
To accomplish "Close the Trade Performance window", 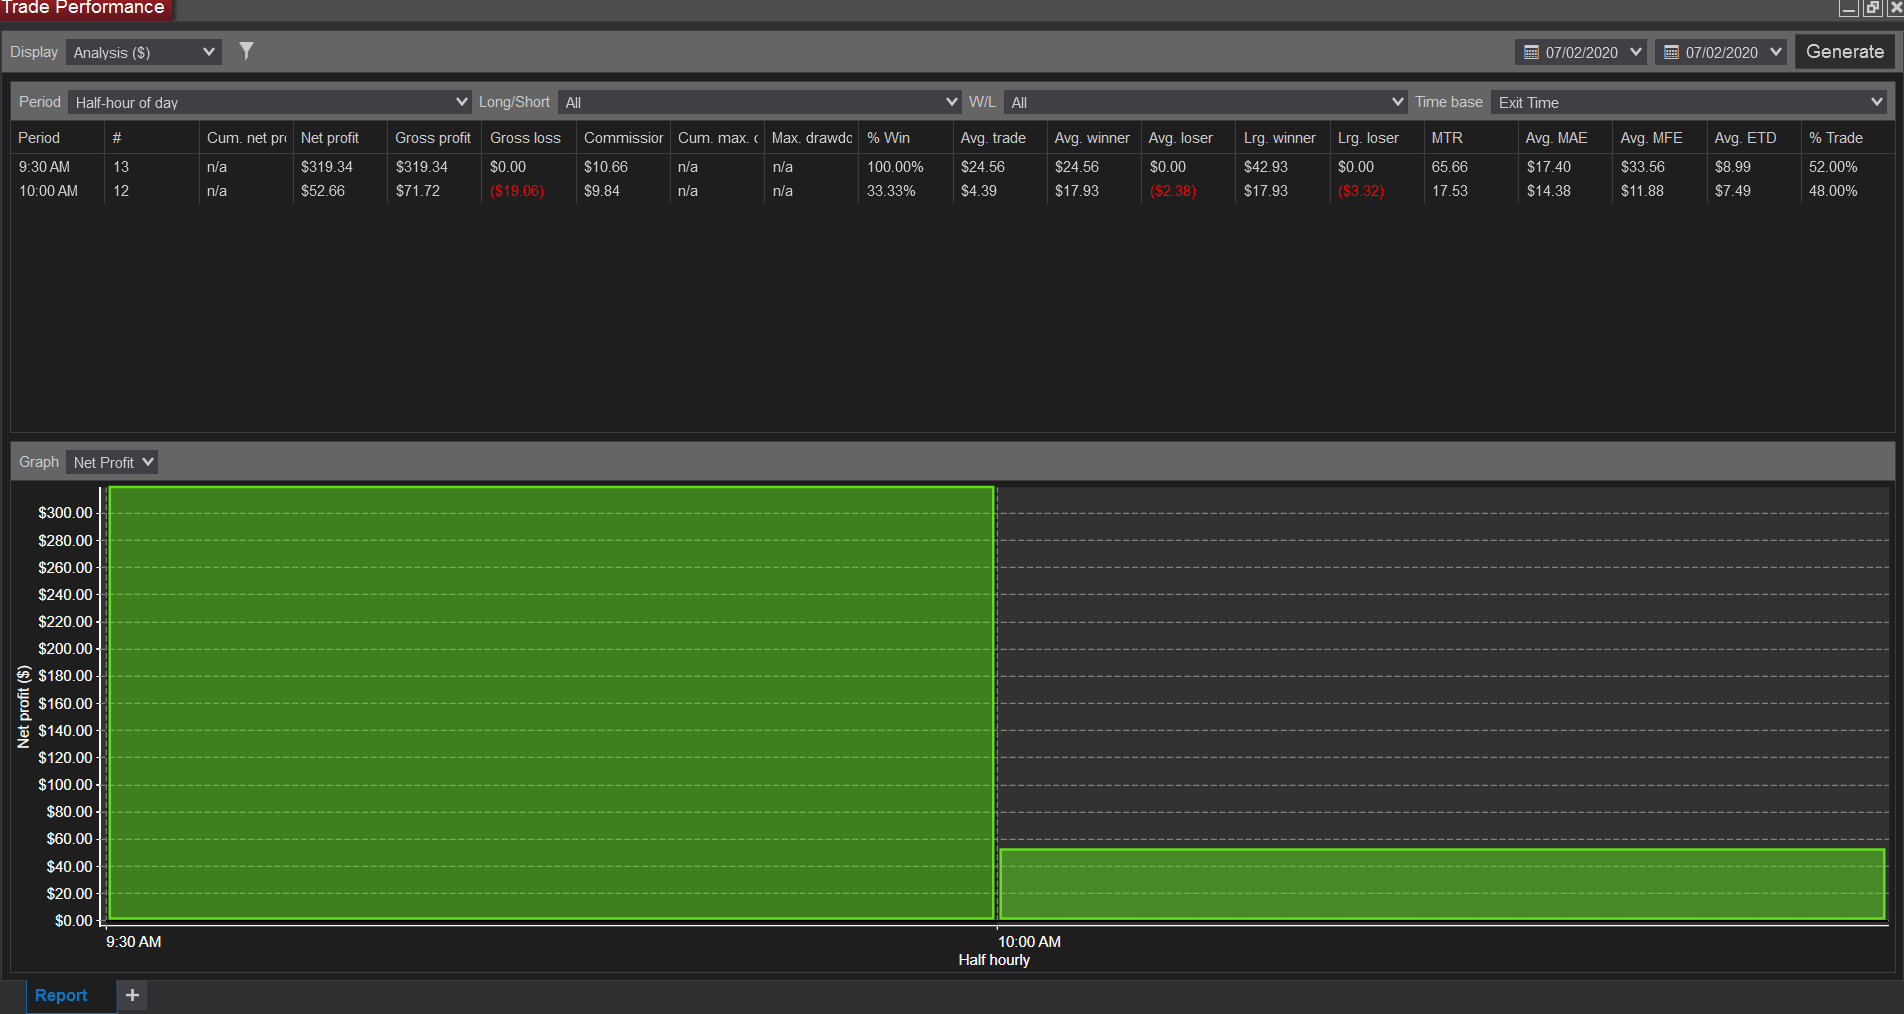I will click(x=1894, y=8).
